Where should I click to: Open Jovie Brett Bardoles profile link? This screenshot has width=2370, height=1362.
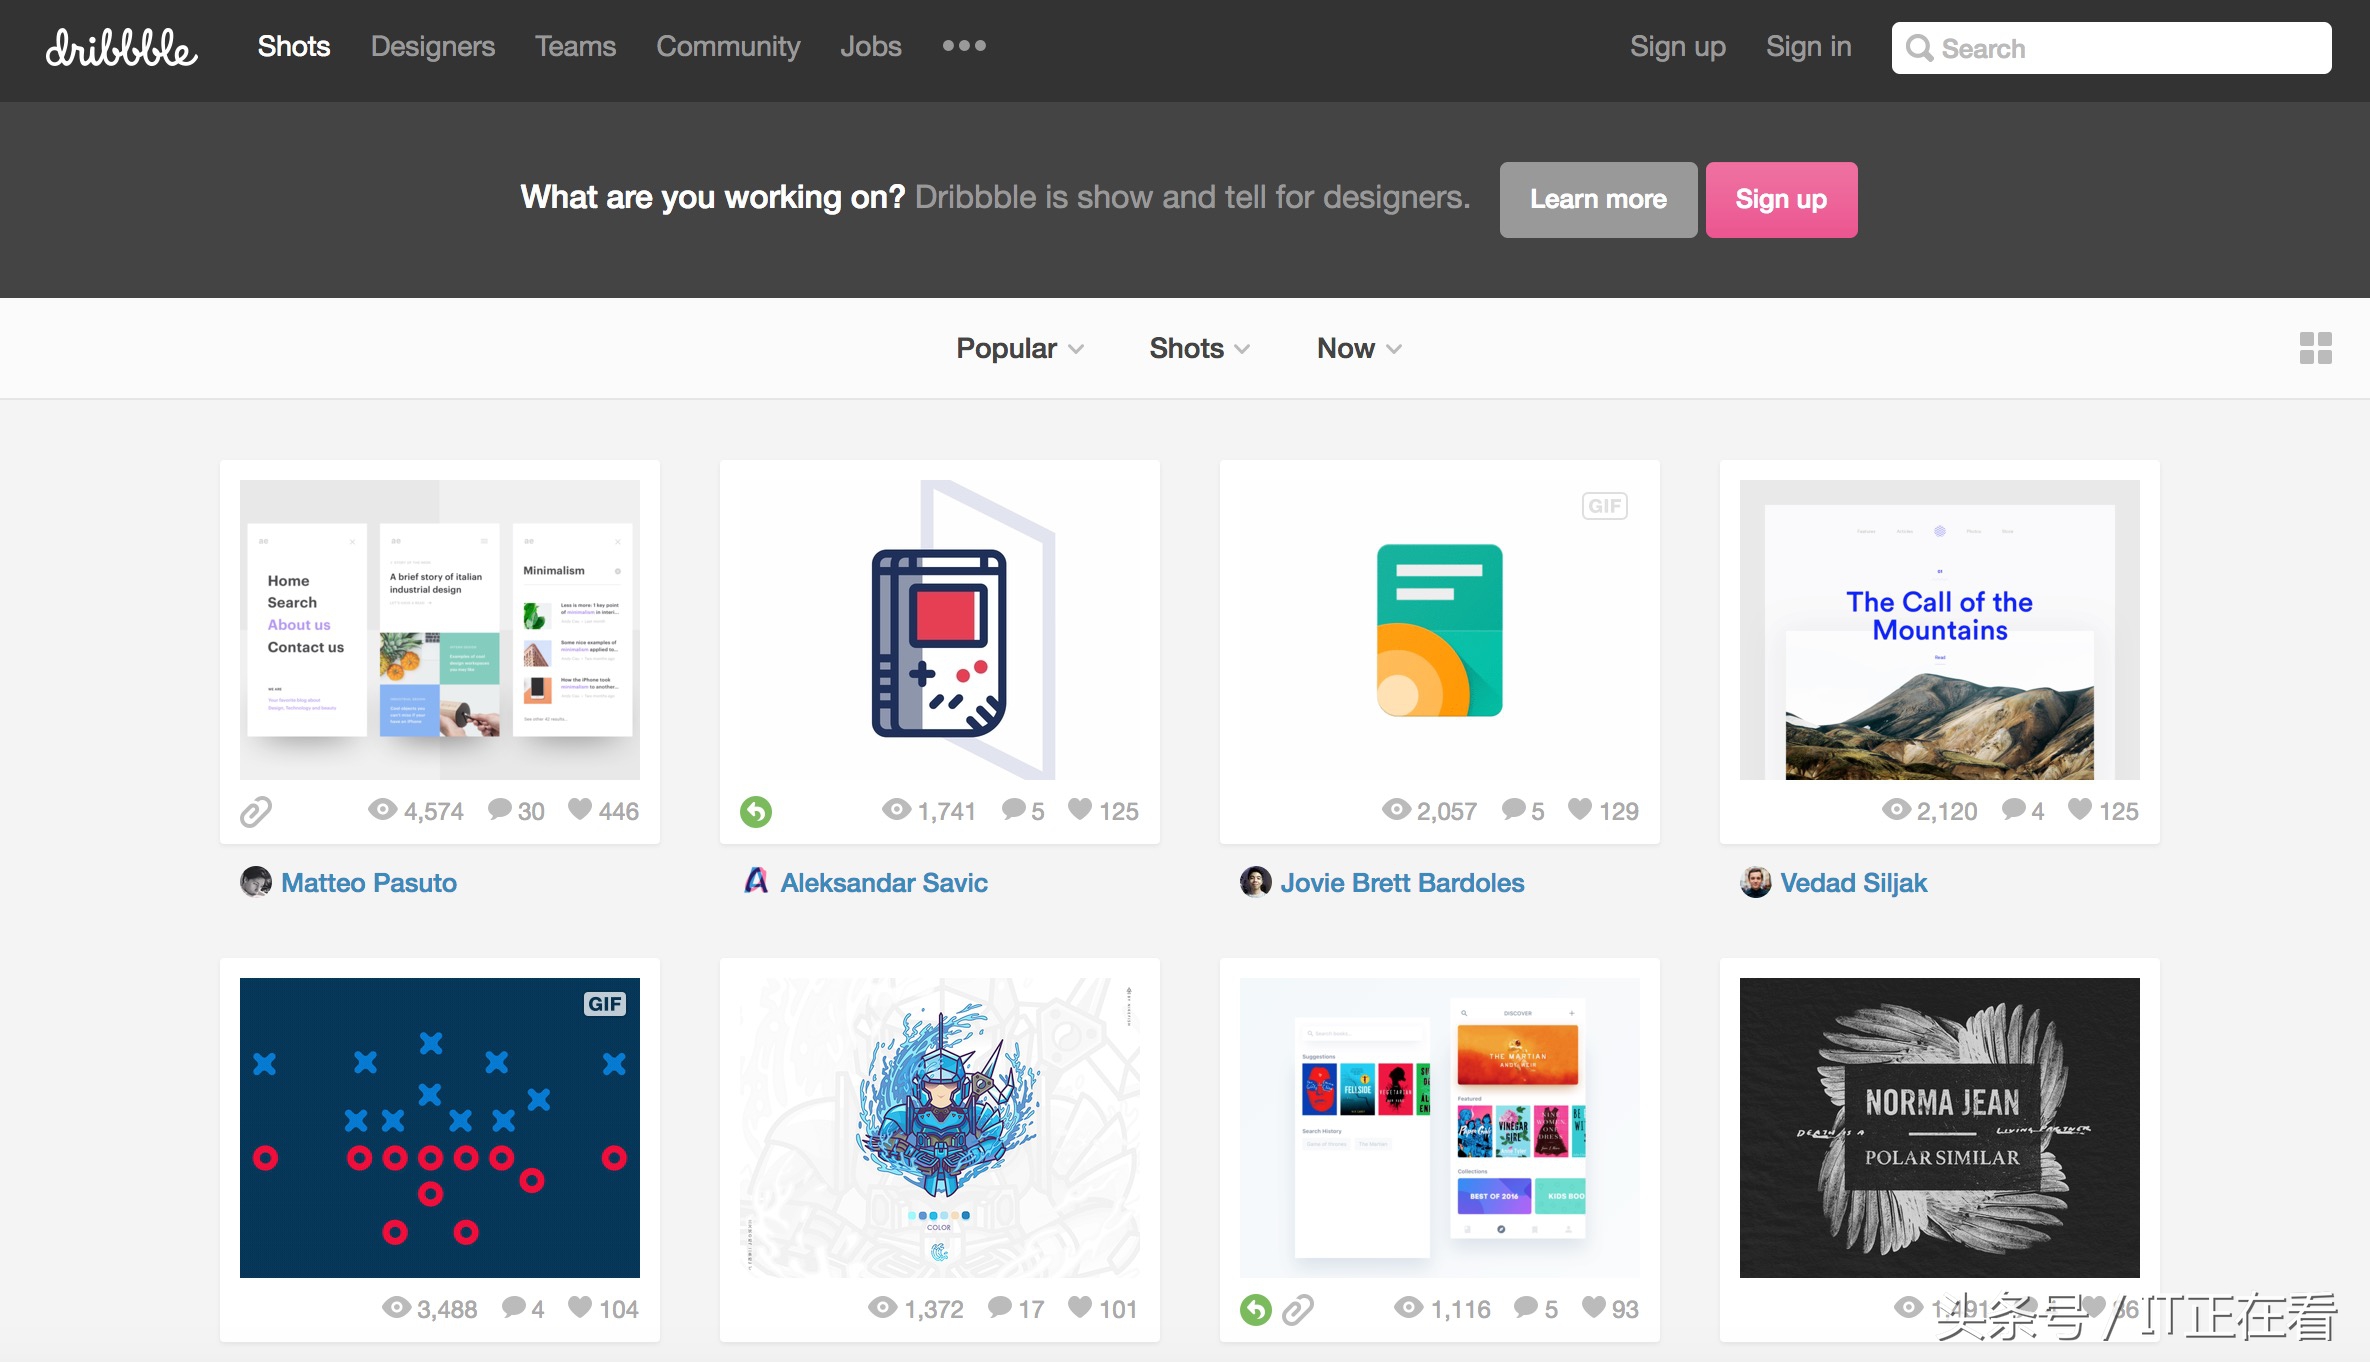tap(1402, 883)
